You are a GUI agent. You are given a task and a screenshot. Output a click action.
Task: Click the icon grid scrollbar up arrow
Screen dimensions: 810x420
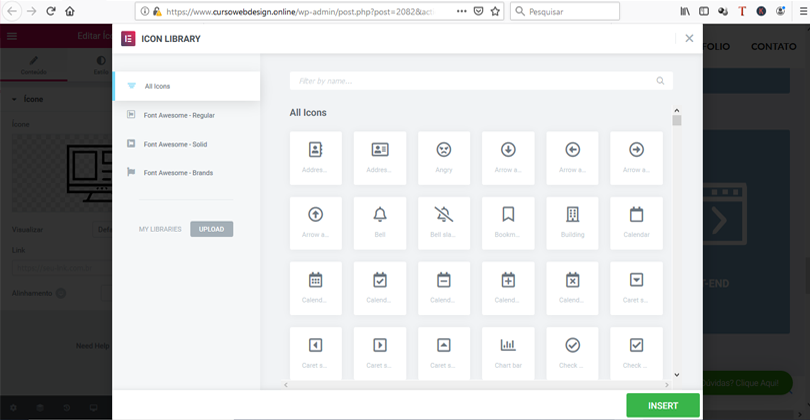pyautogui.click(x=677, y=111)
